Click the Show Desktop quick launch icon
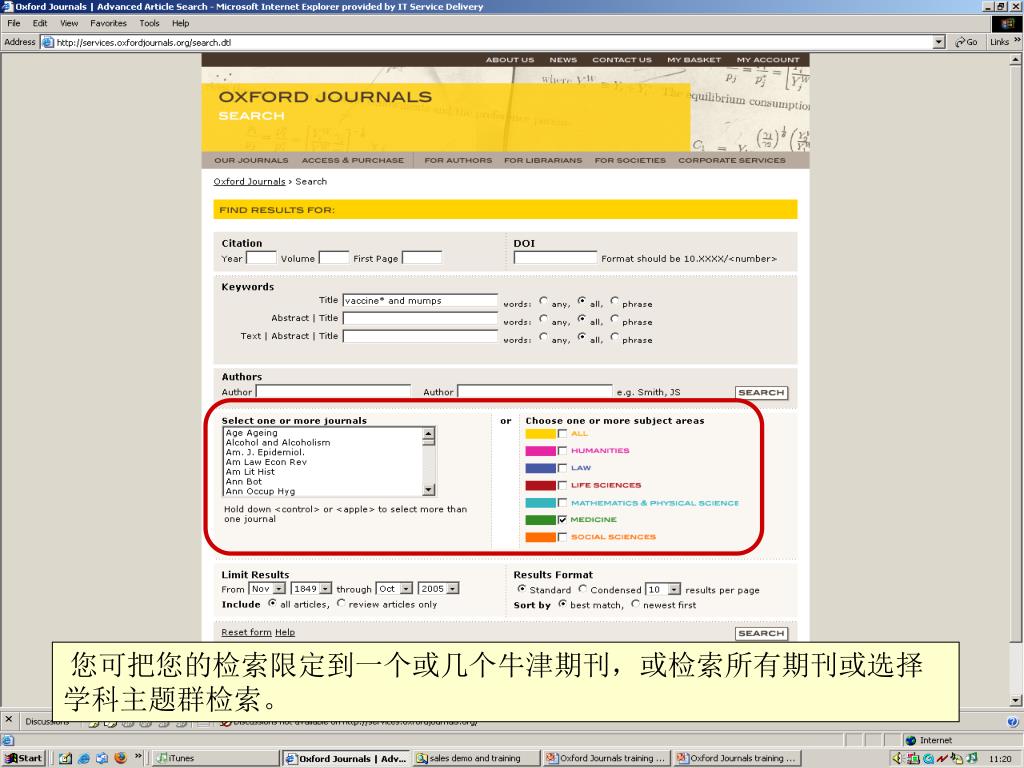The image size is (1024, 768). coord(65,758)
